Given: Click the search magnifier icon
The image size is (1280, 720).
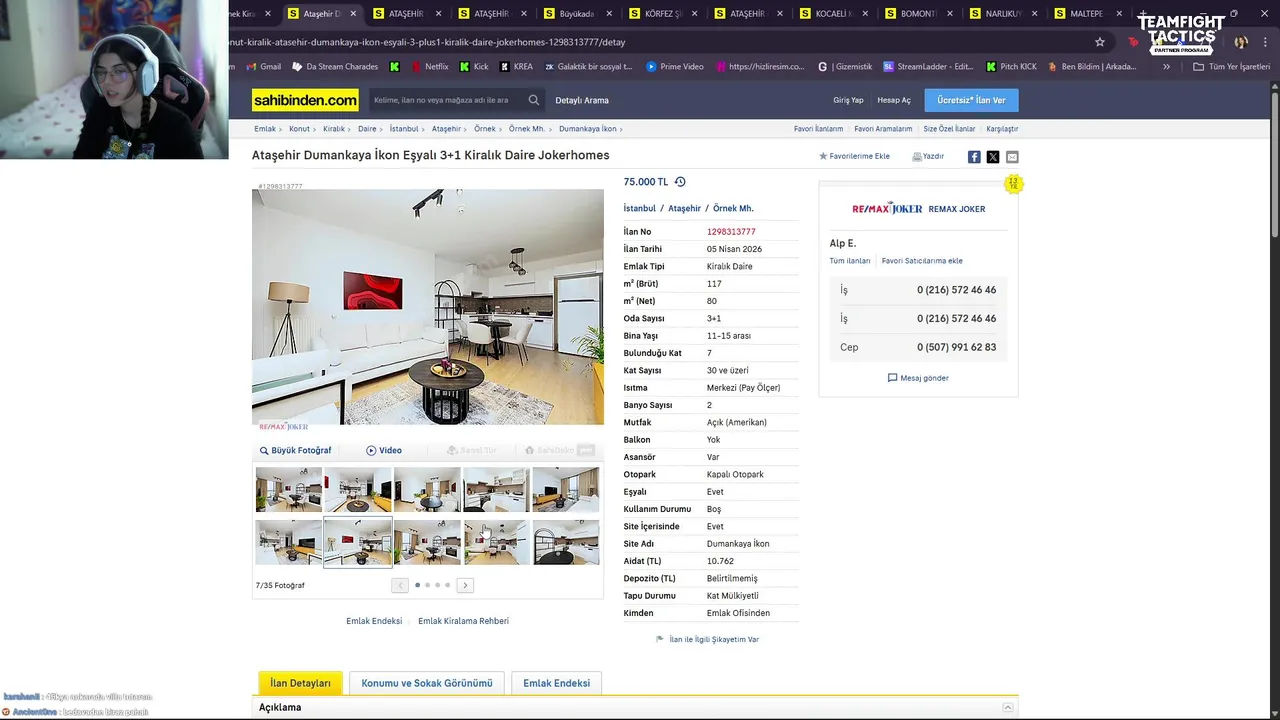Looking at the screenshot, I should (534, 100).
